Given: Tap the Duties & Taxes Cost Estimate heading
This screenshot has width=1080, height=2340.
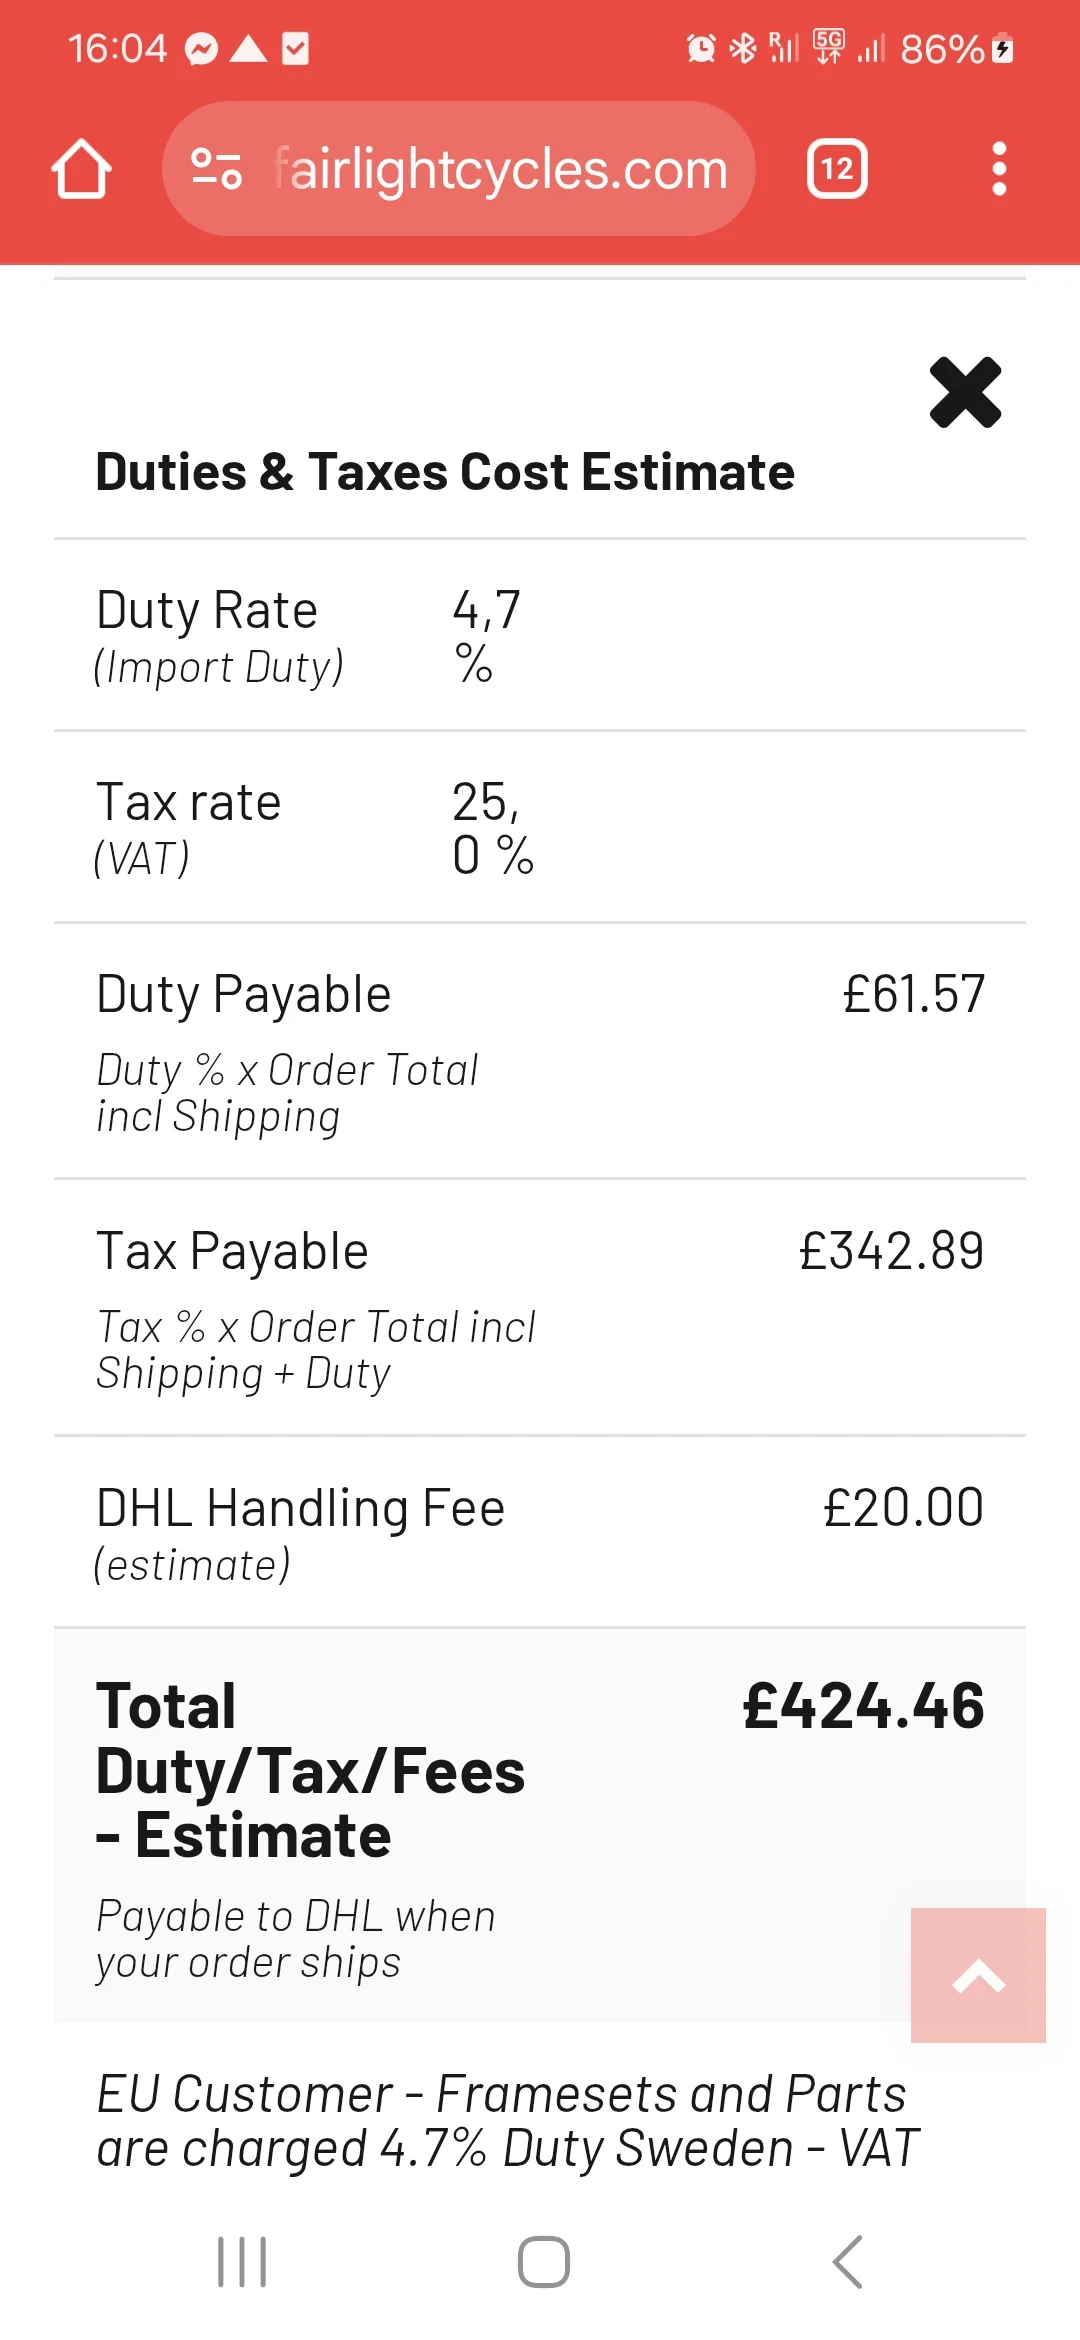Looking at the screenshot, I should [x=445, y=472].
